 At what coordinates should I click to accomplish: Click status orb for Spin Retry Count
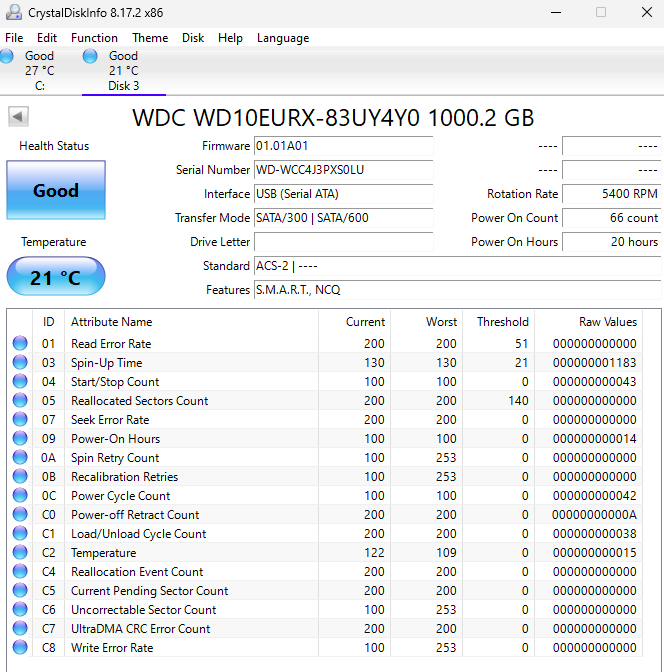pos(20,457)
